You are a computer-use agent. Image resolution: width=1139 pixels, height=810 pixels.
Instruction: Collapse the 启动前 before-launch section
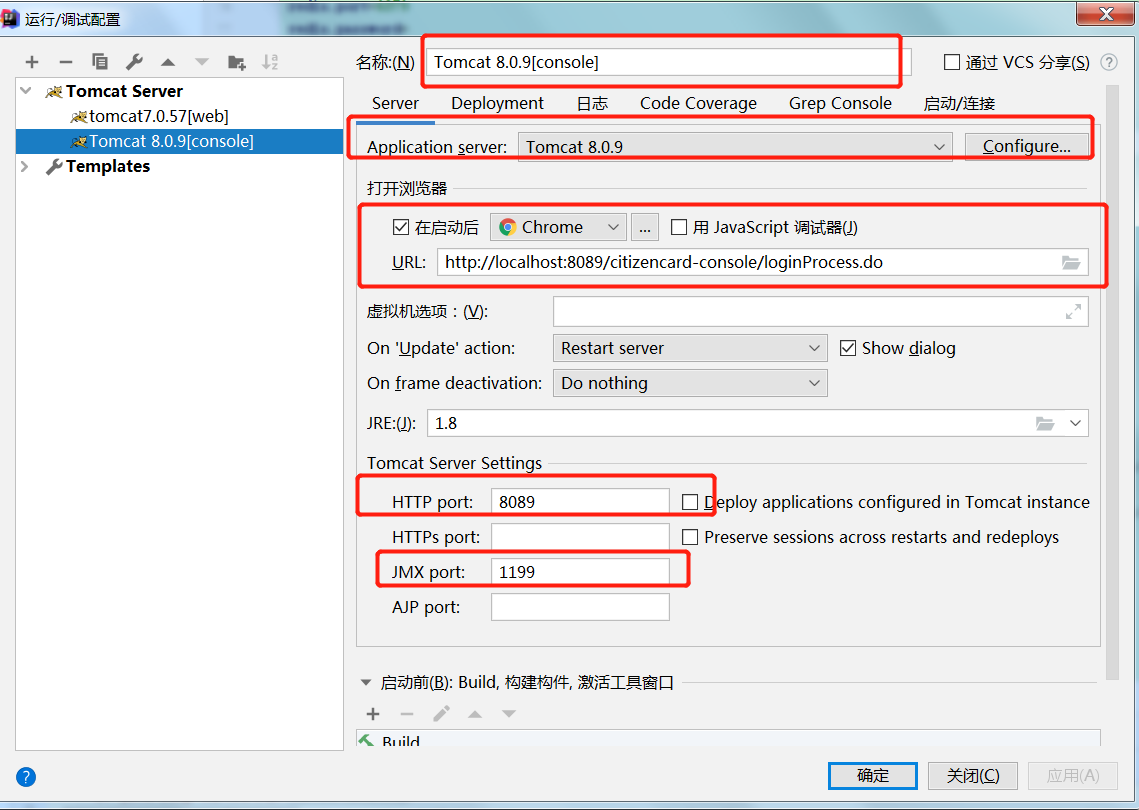(366, 683)
